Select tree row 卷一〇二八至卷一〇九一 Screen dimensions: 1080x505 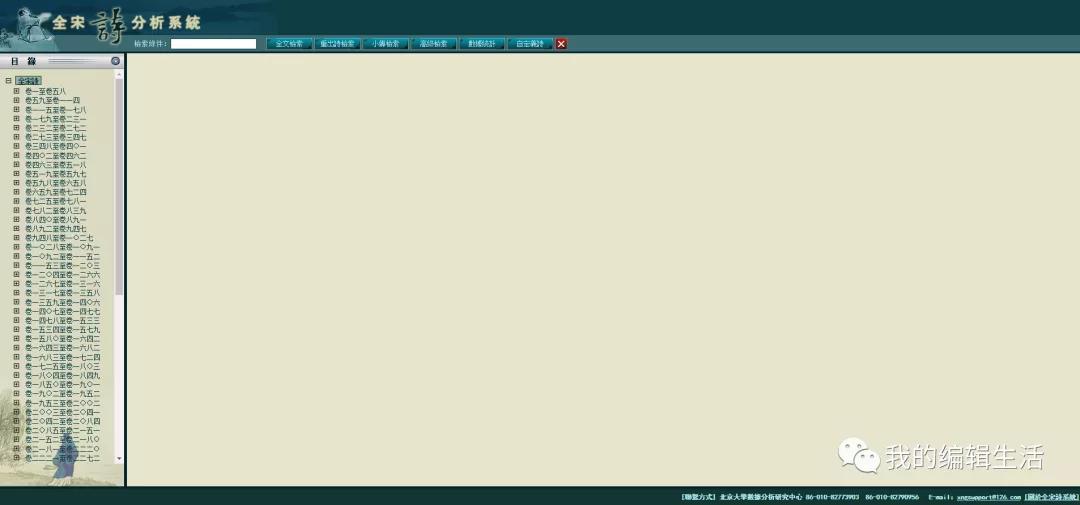(x=63, y=247)
